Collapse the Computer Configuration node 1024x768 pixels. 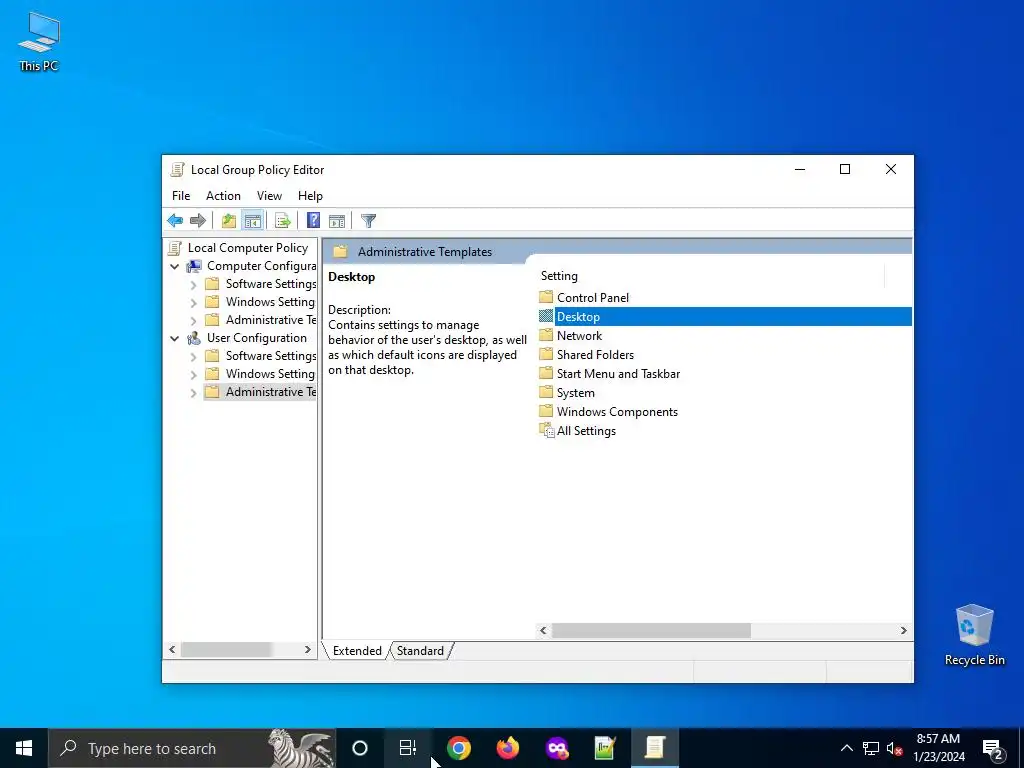[x=174, y=266]
